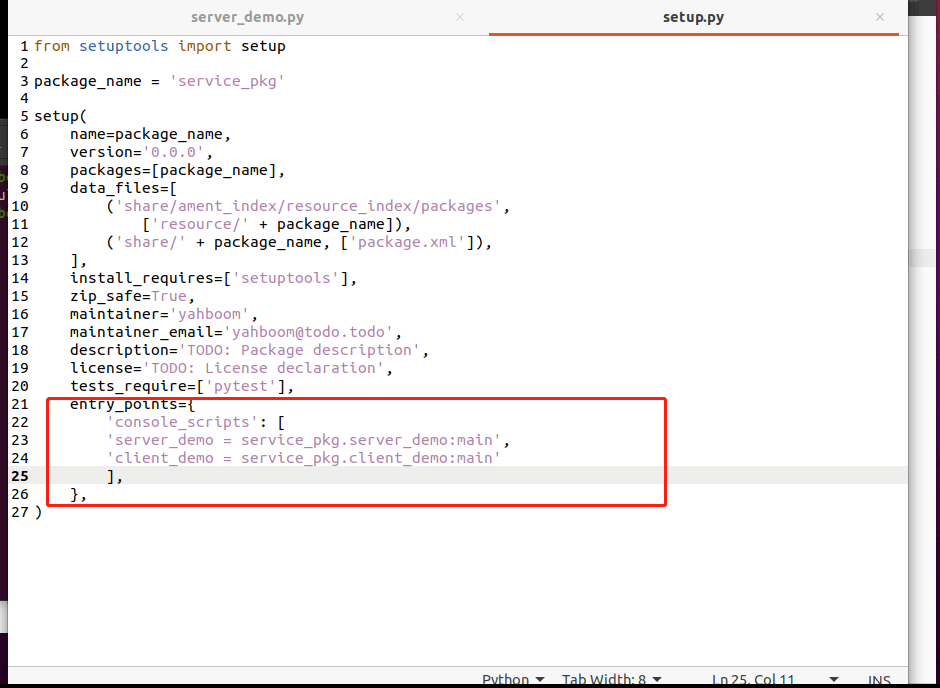The image size is (940, 688).
Task: Click the server_demo entry point line
Action: pos(309,440)
